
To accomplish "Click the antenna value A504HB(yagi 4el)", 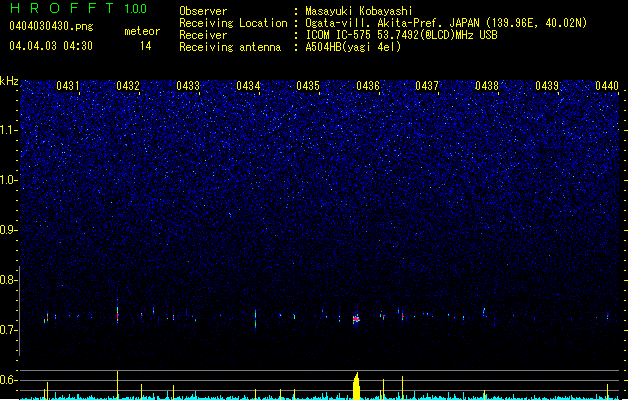I will tap(353, 47).
